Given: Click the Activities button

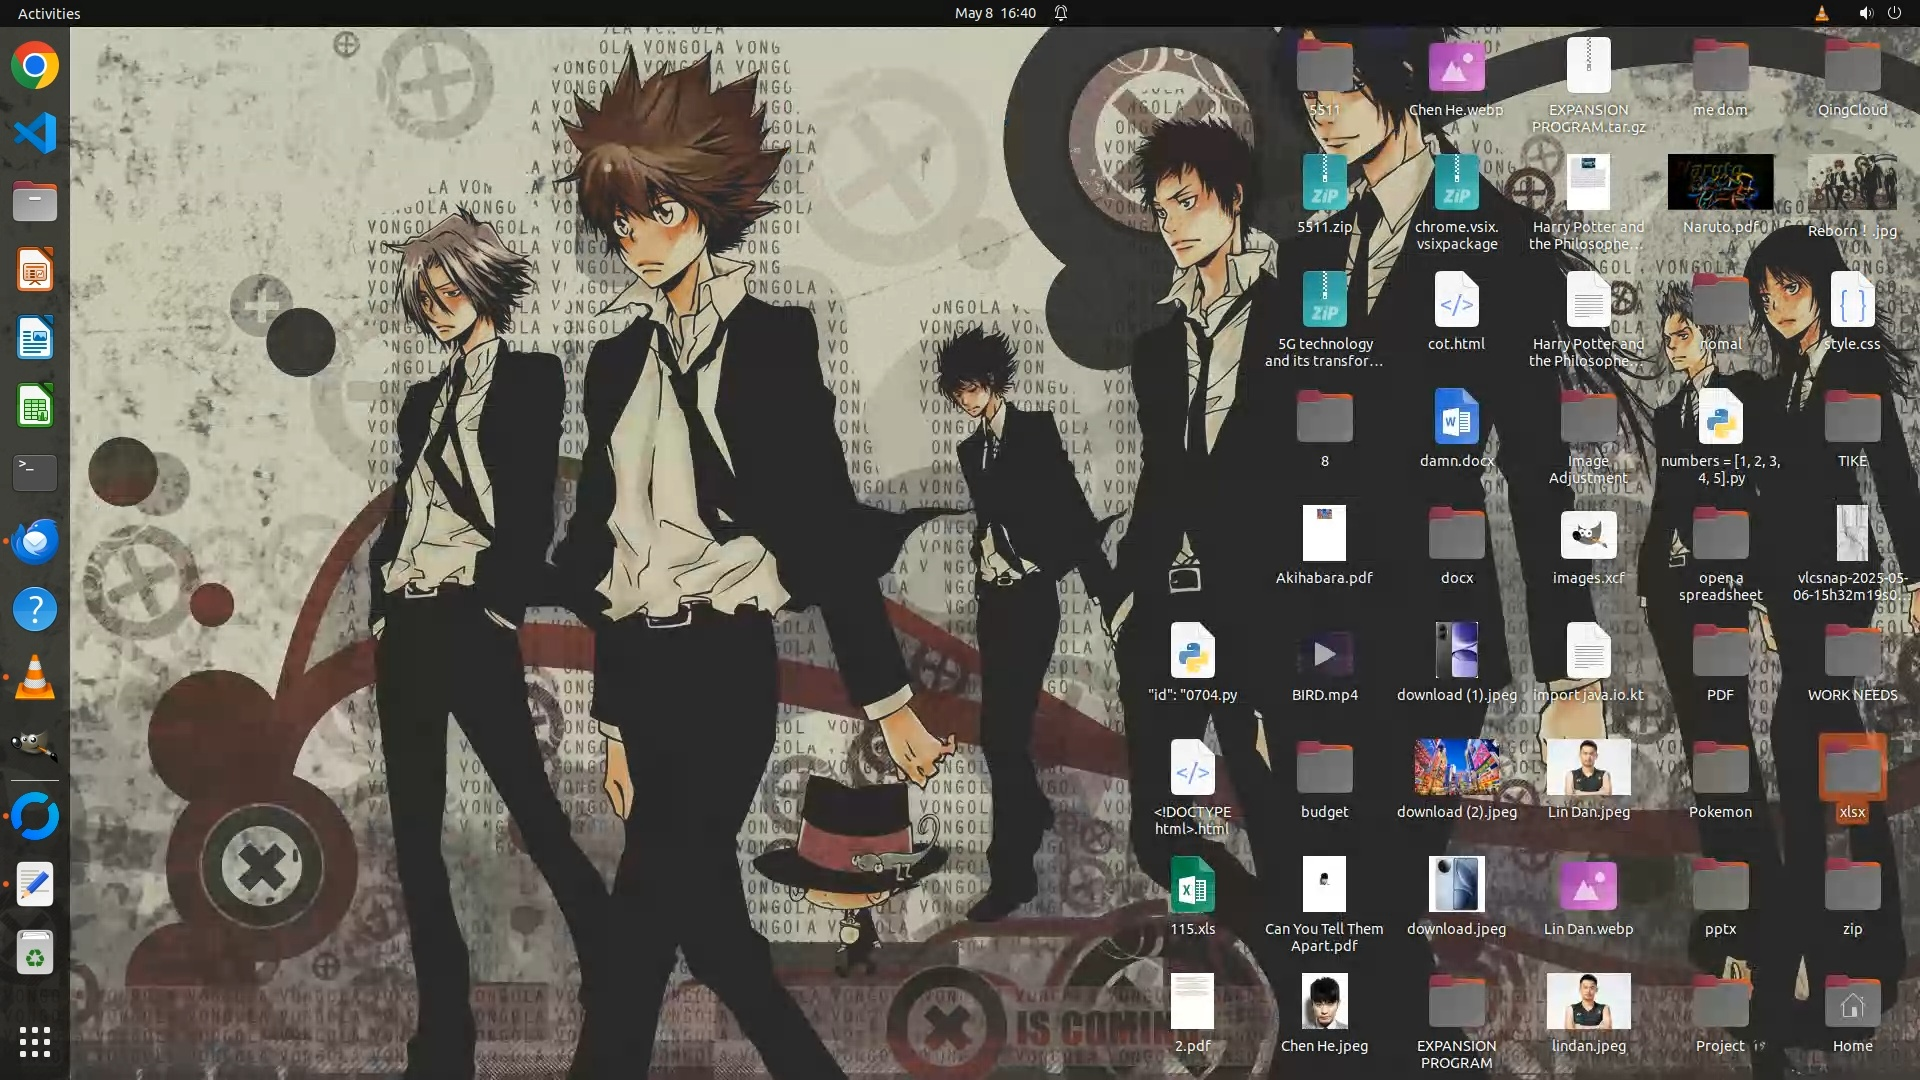Looking at the screenshot, I should [49, 13].
